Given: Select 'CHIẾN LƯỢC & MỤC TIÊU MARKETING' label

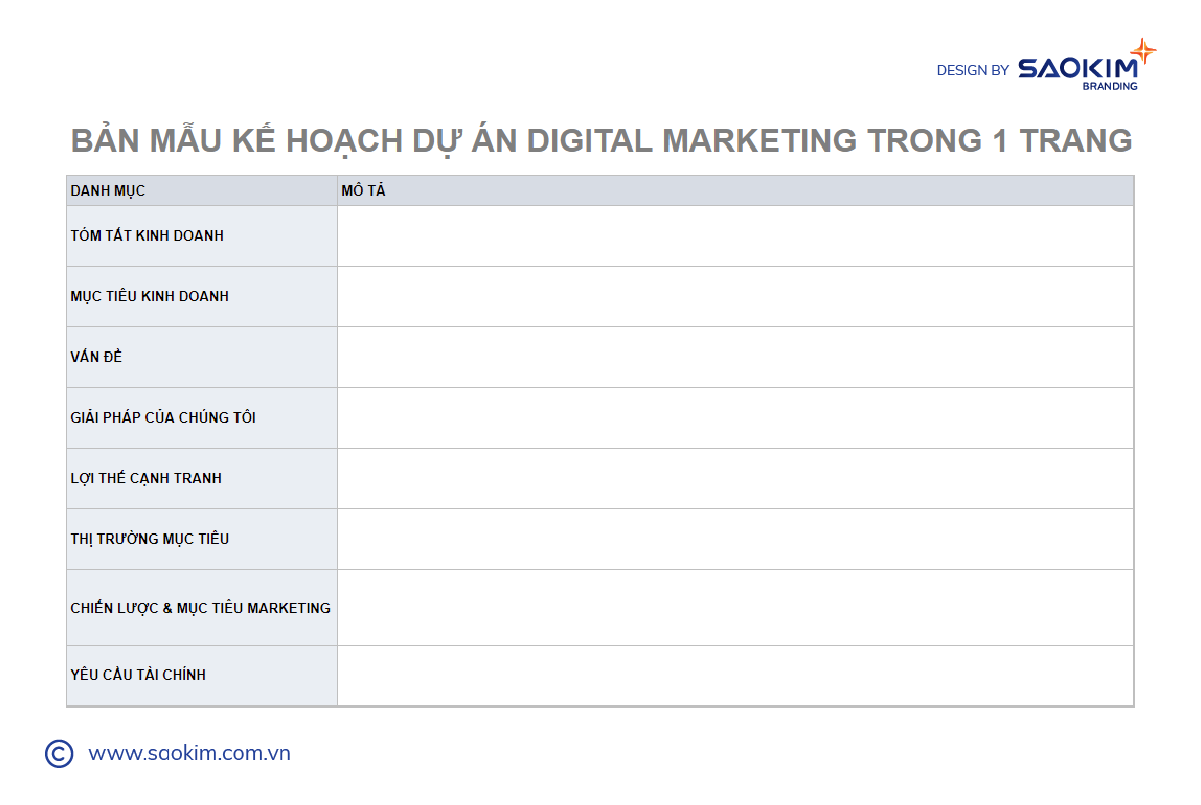Looking at the screenshot, I should 200,607.
